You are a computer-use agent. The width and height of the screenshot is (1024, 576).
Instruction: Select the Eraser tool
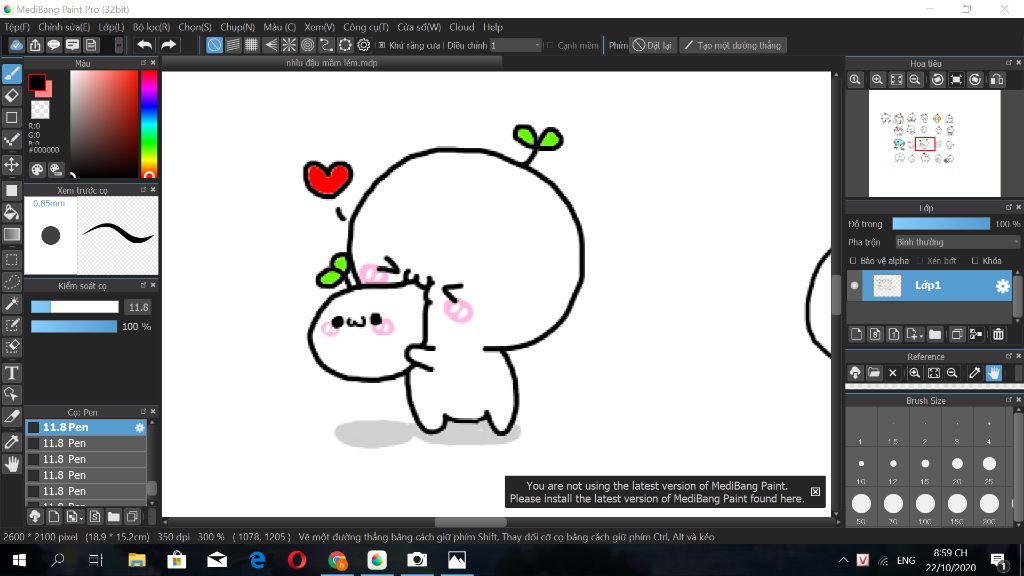pos(12,96)
